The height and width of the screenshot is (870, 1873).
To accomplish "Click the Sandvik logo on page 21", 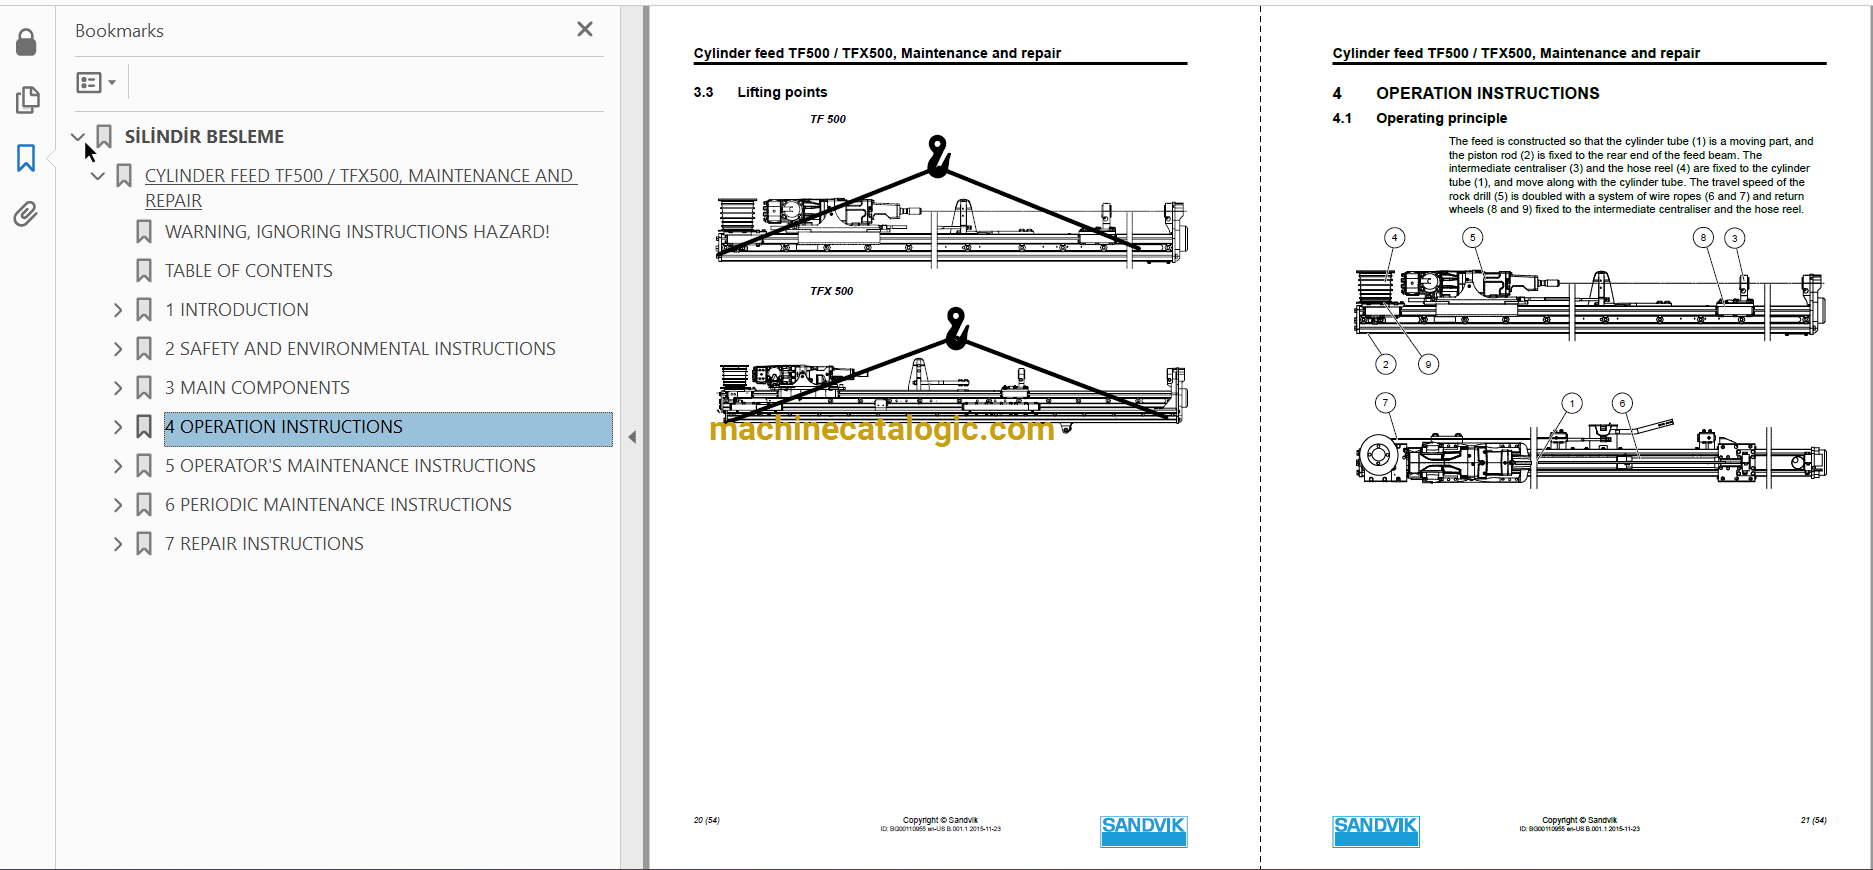I will pos(1375,831).
